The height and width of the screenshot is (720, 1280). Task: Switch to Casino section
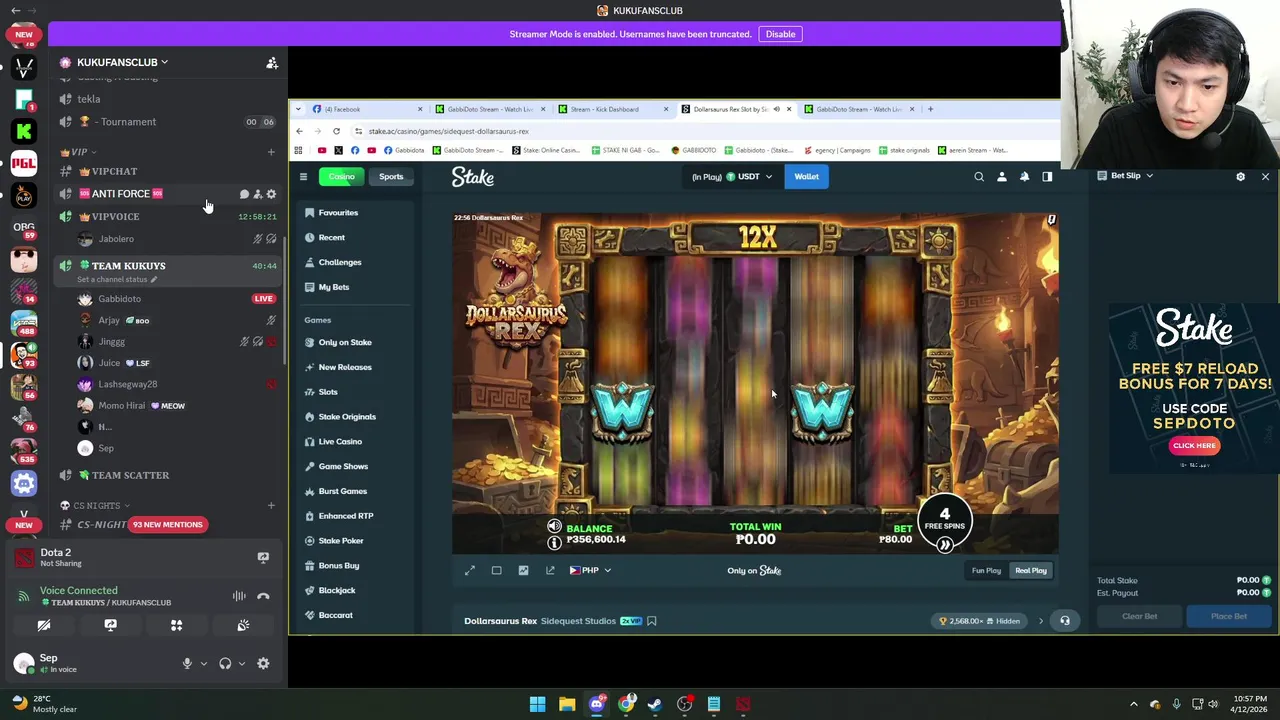point(342,176)
